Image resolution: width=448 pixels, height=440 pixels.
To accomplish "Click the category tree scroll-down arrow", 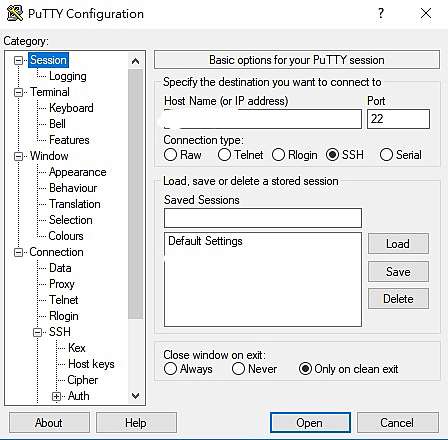I will tap(135, 396).
